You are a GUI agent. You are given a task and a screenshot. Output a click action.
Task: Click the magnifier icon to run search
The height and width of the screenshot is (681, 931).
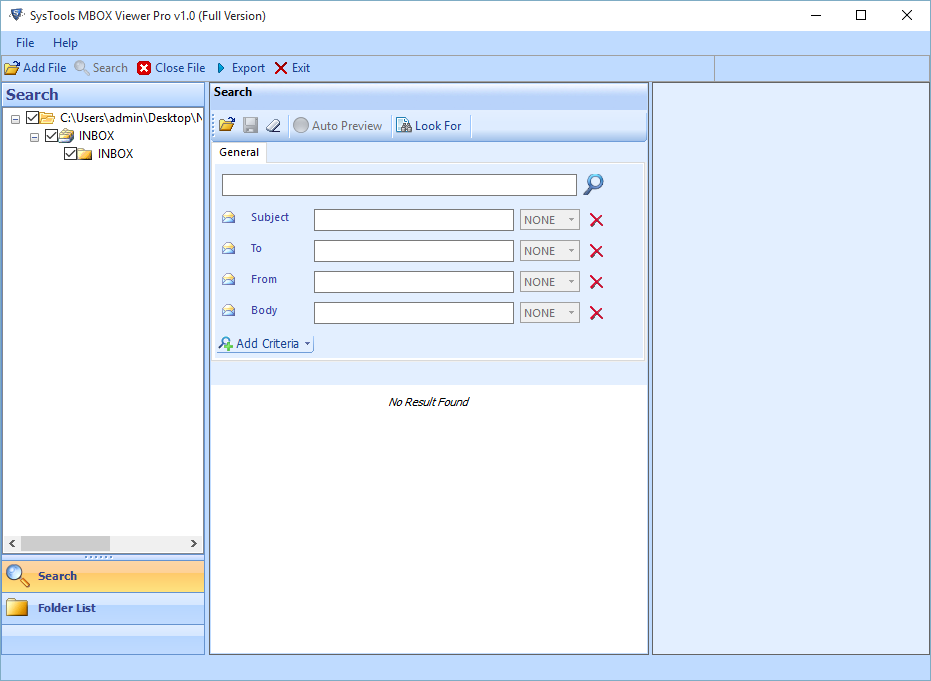(x=593, y=185)
